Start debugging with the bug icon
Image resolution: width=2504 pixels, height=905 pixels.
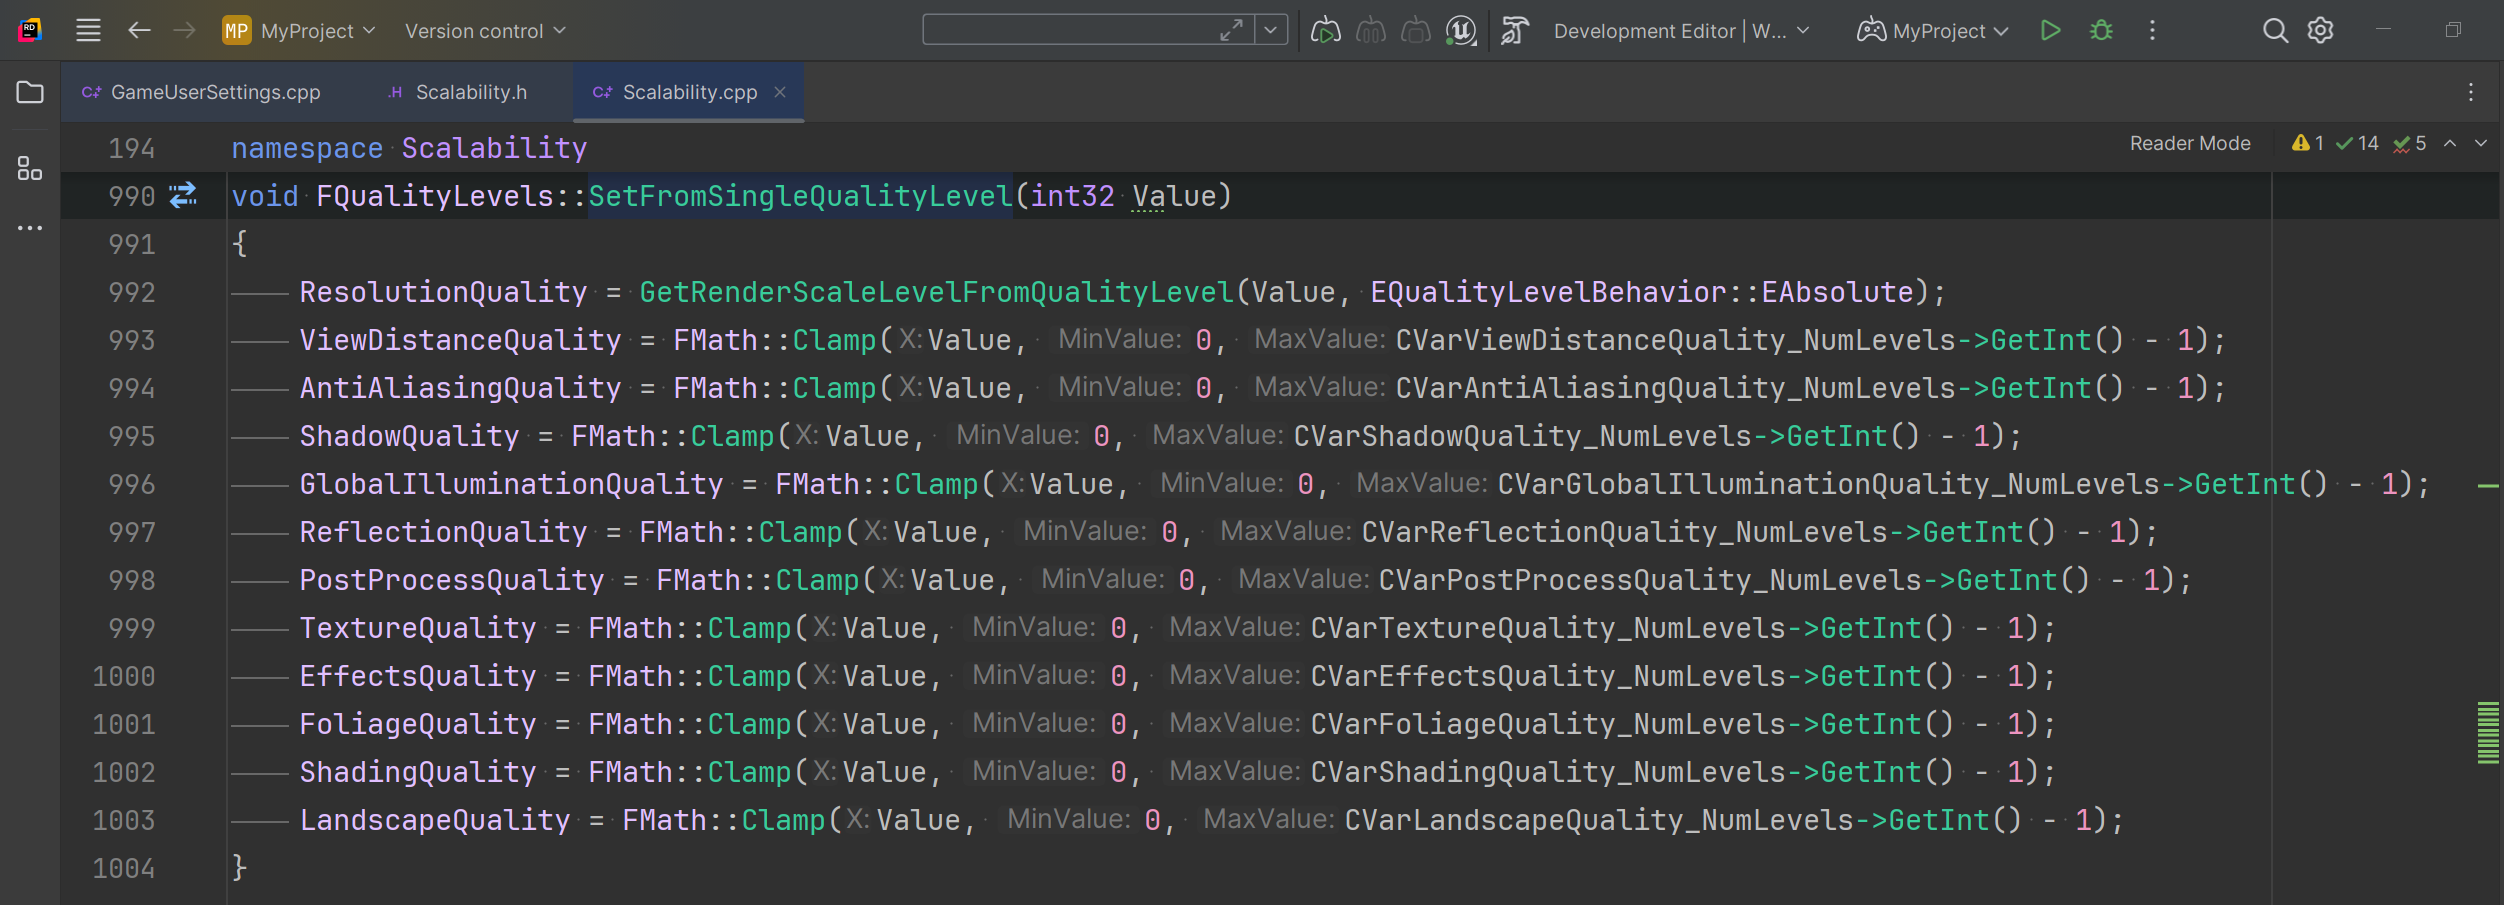tap(2101, 30)
